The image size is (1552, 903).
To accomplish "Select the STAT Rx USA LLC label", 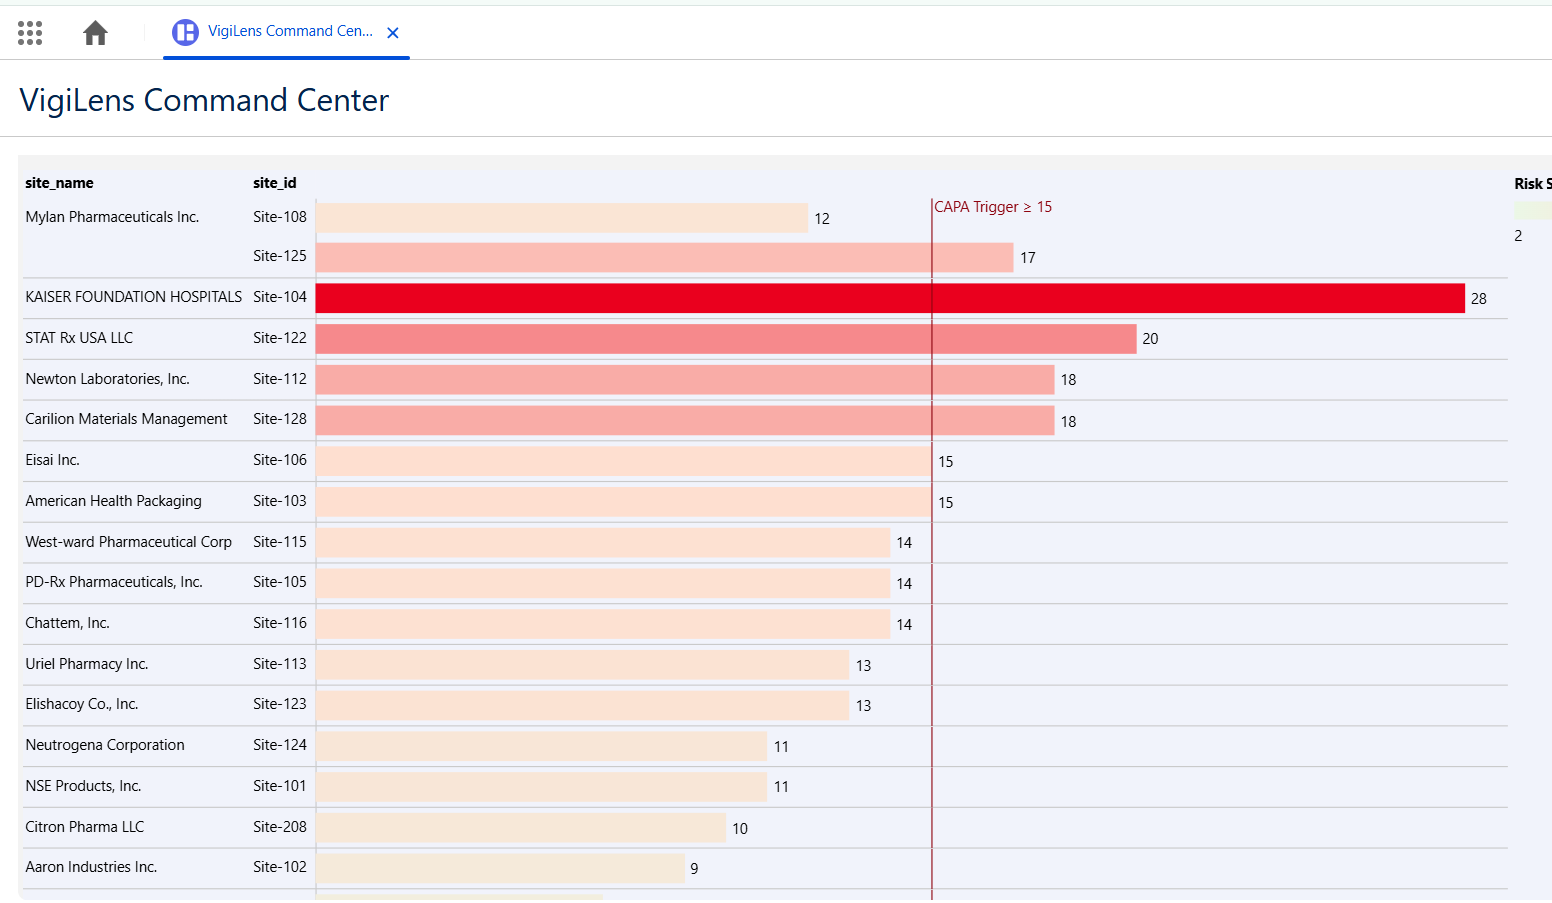I will pos(79,338).
